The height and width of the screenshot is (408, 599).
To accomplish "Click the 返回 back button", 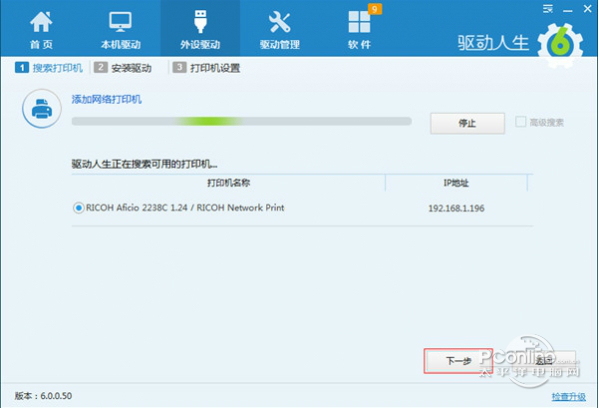I will pos(543,361).
